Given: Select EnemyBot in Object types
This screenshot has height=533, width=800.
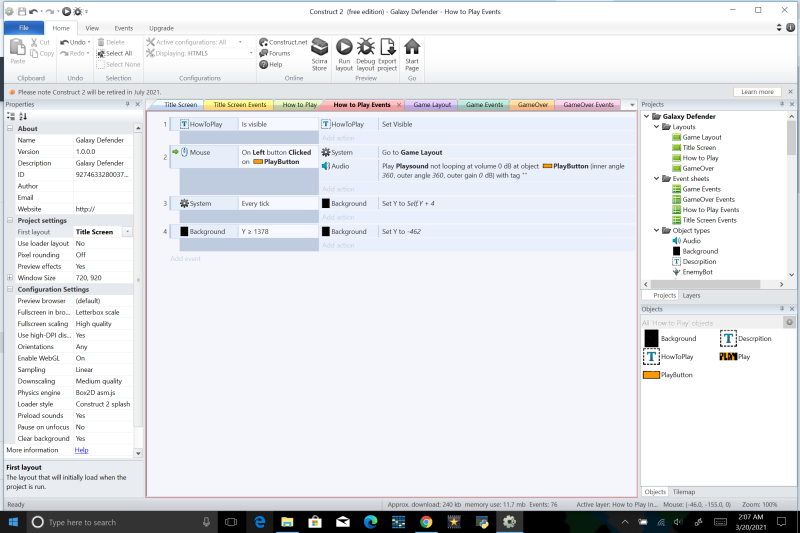Looking at the screenshot, I should pos(692,272).
